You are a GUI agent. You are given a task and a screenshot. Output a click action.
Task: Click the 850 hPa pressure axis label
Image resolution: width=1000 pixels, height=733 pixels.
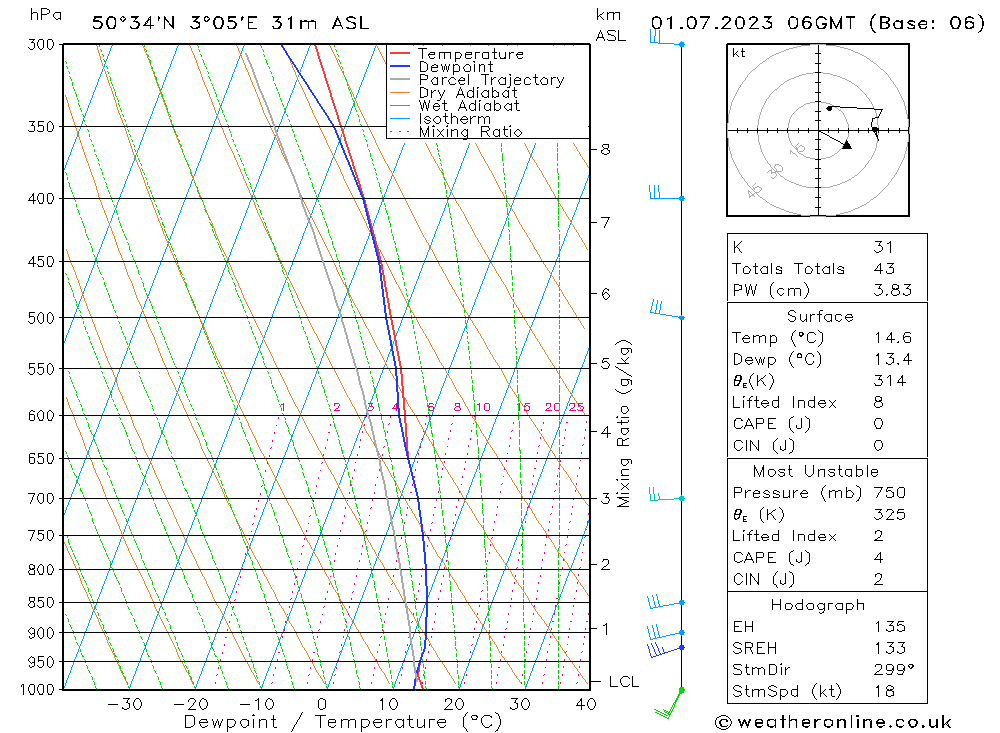41,602
